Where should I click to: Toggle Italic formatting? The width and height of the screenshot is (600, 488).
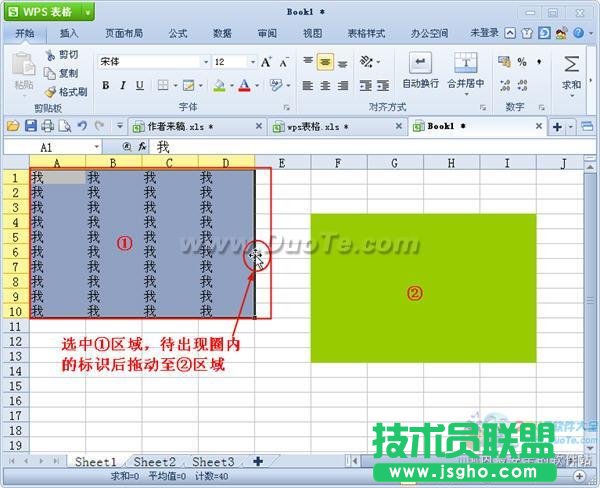coord(123,85)
